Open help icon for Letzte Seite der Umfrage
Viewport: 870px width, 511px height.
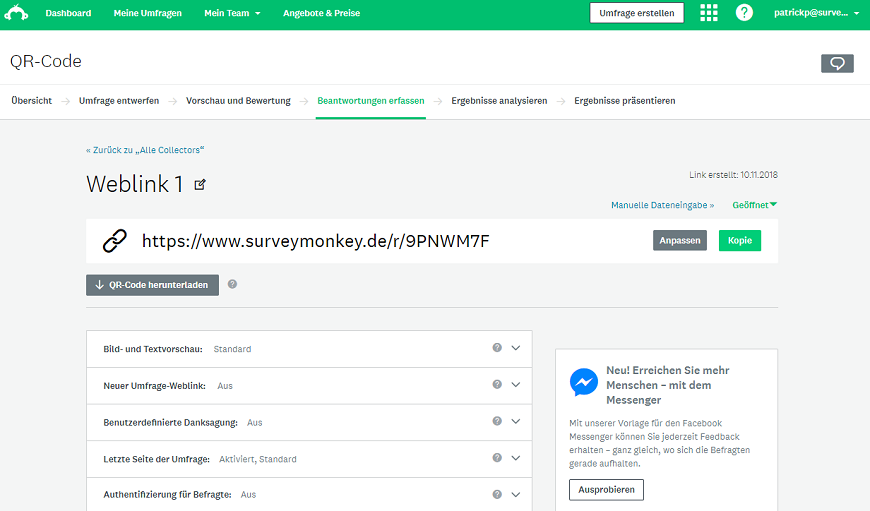[x=497, y=457]
